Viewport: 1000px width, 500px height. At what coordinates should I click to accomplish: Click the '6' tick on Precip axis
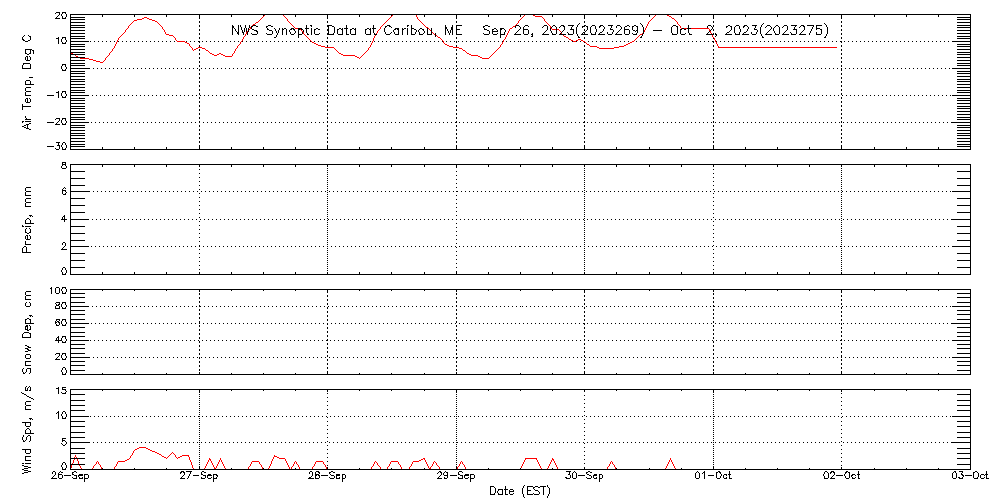pyautogui.click(x=62, y=191)
